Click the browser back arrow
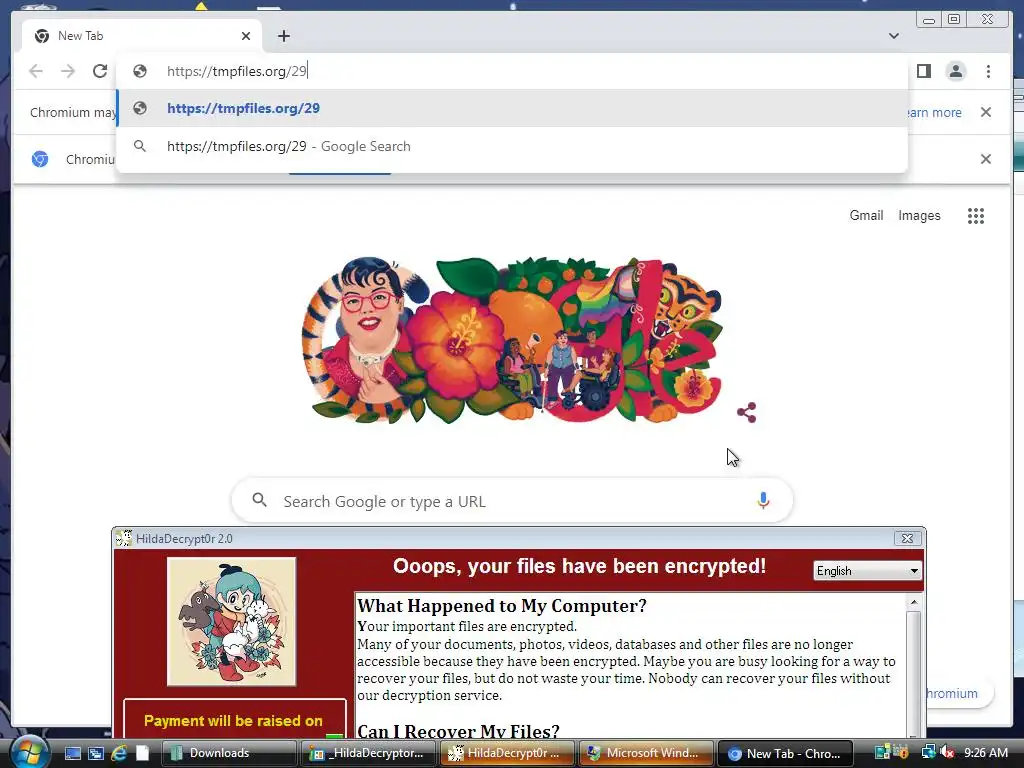 click(x=36, y=71)
